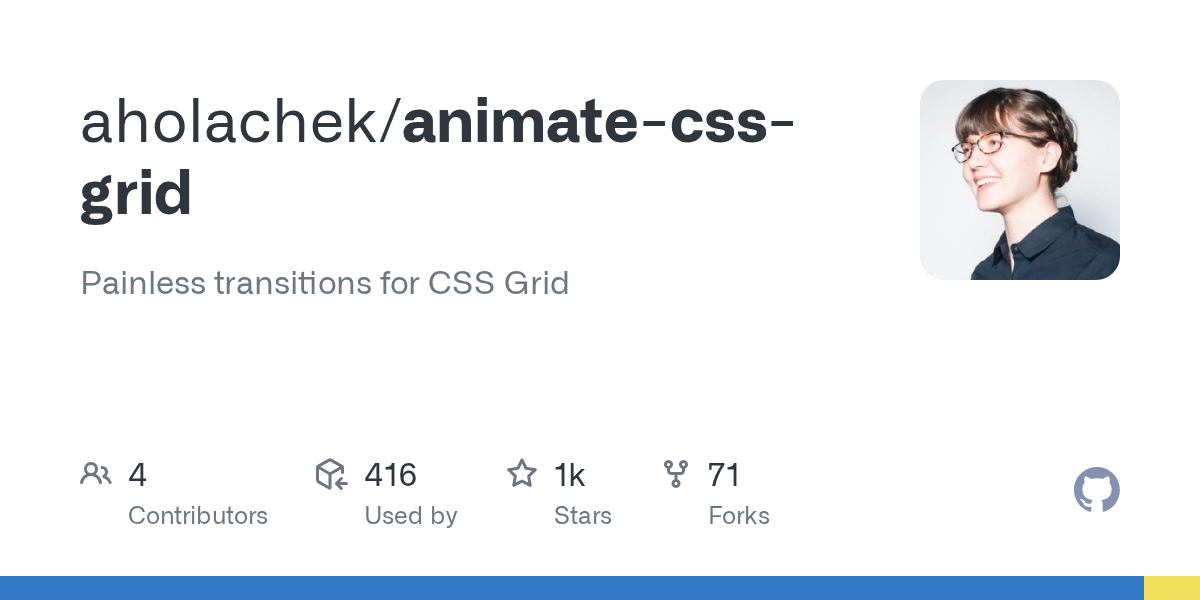This screenshot has height=600, width=1200.
Task: Click the Forks label
Action: pyautogui.click(x=739, y=516)
